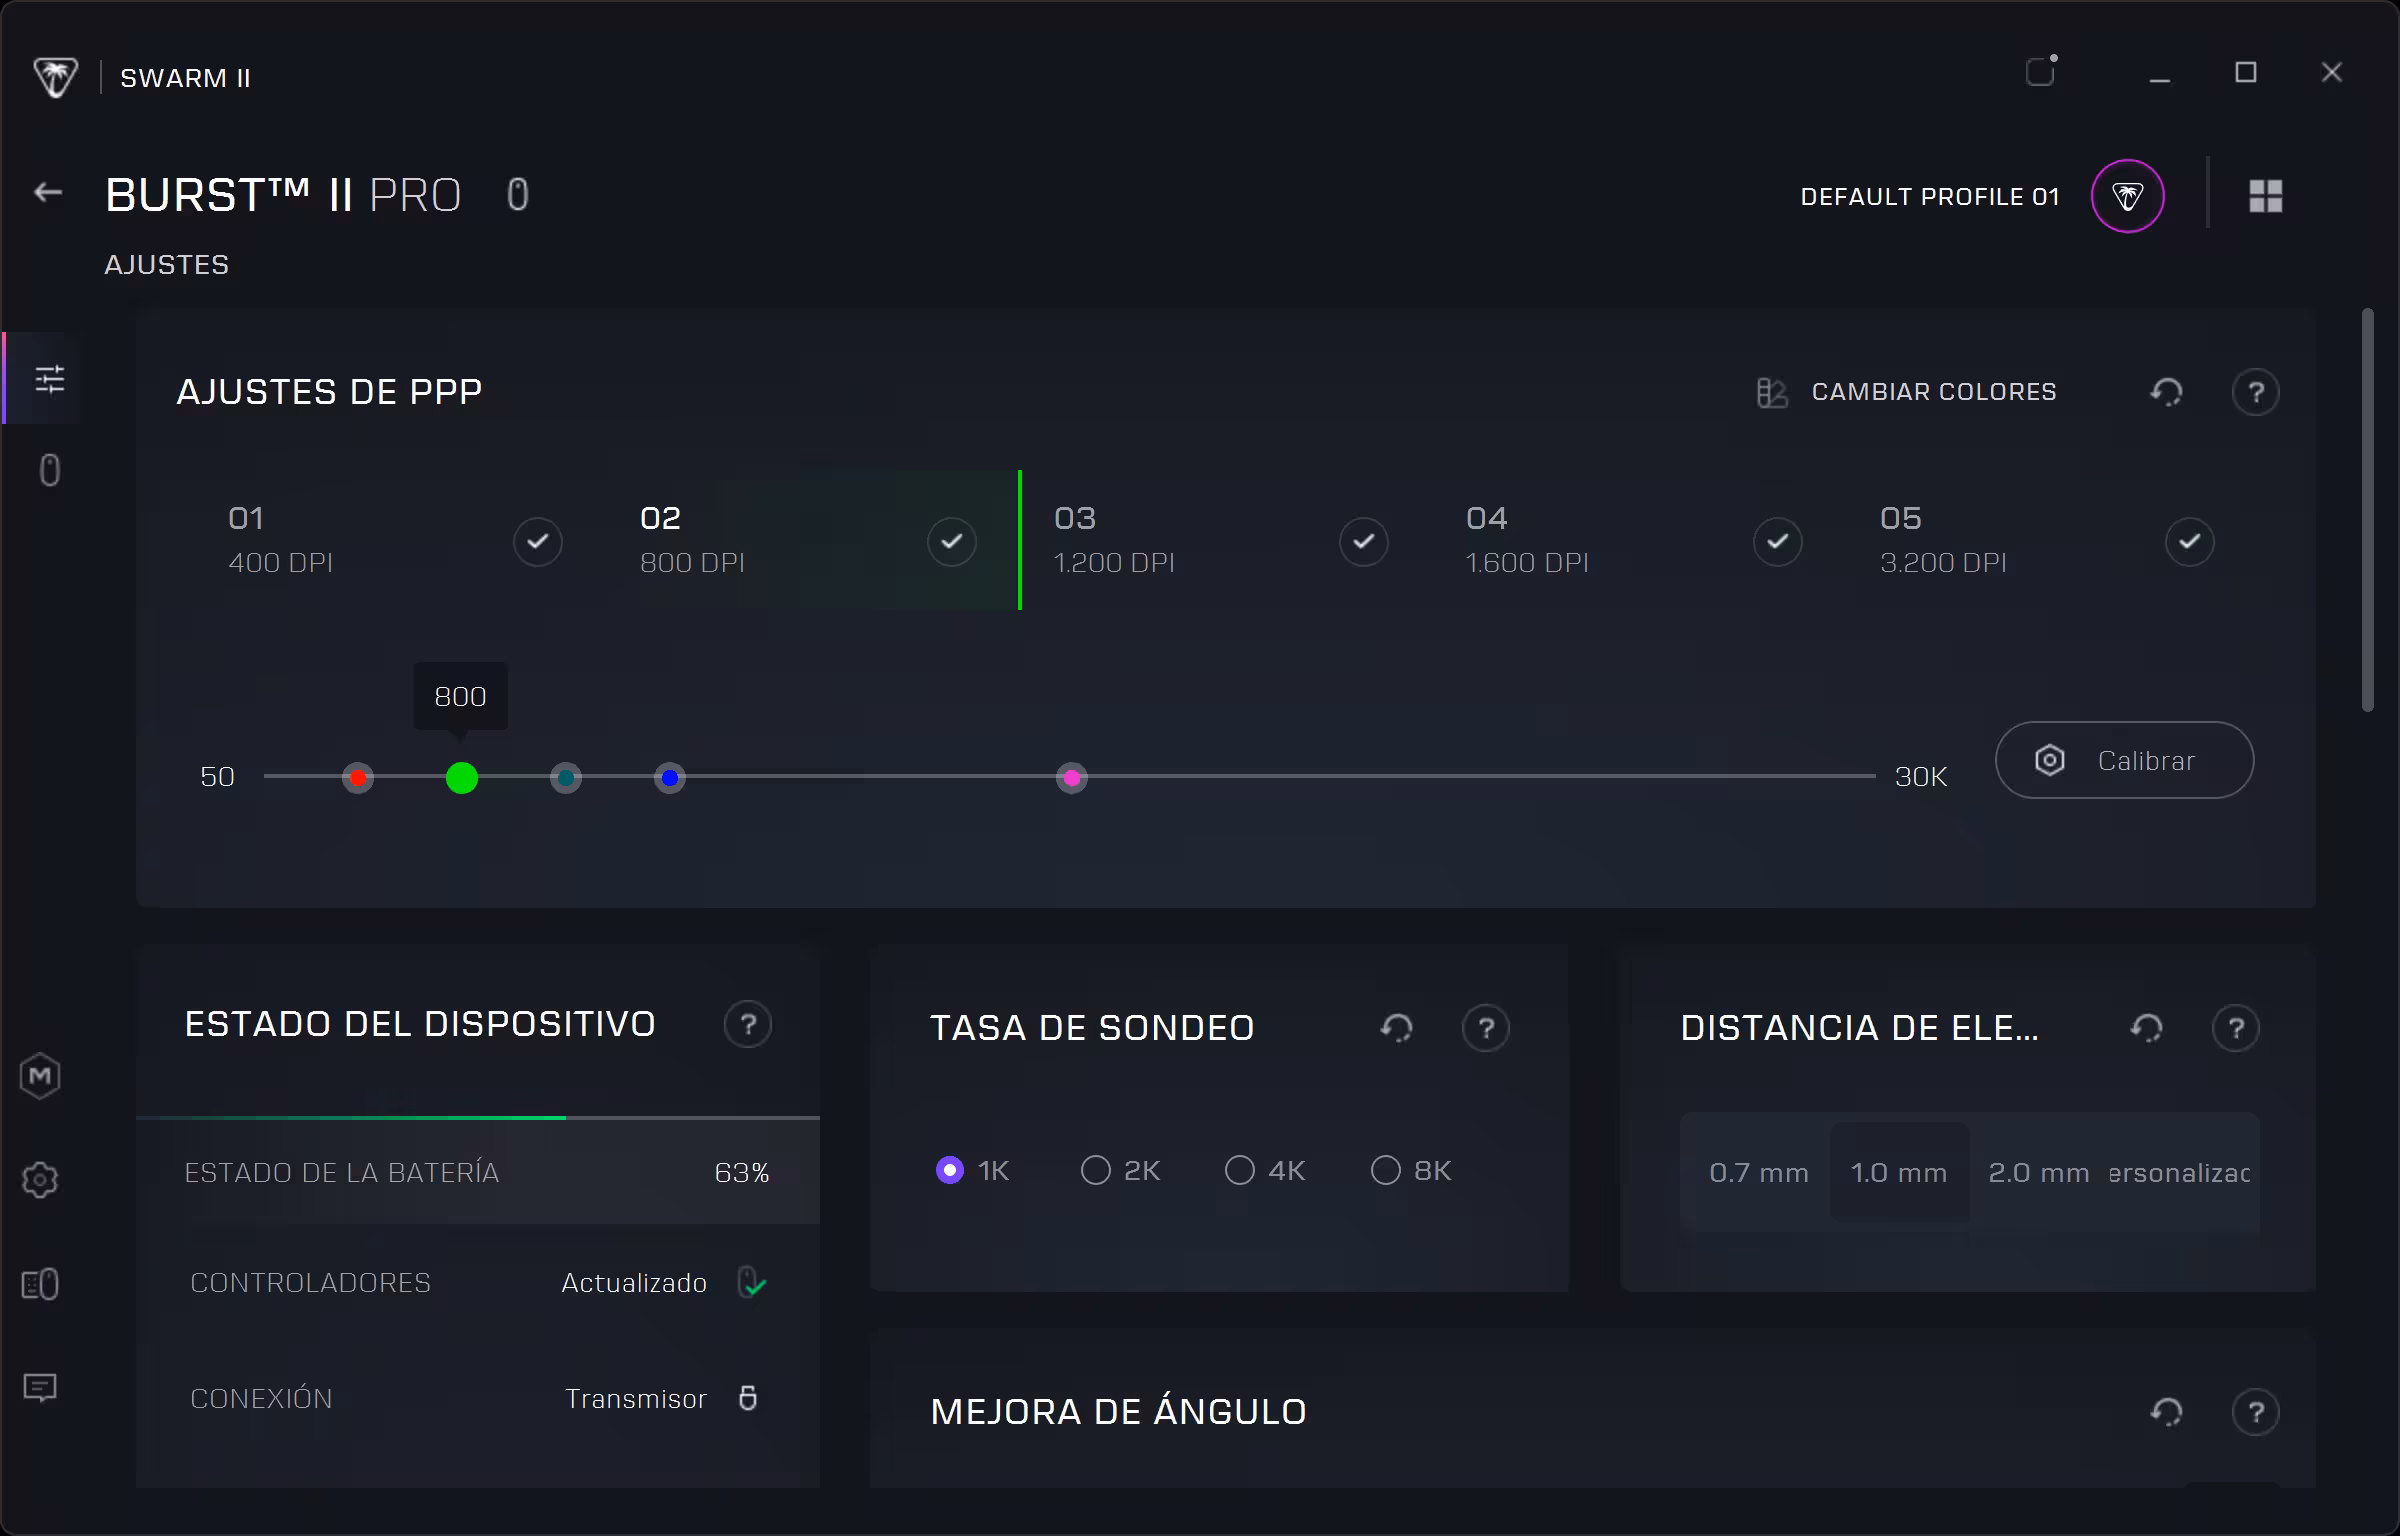Open the settings gear in sidebar
The height and width of the screenshot is (1536, 2400).
pyautogui.click(x=40, y=1180)
